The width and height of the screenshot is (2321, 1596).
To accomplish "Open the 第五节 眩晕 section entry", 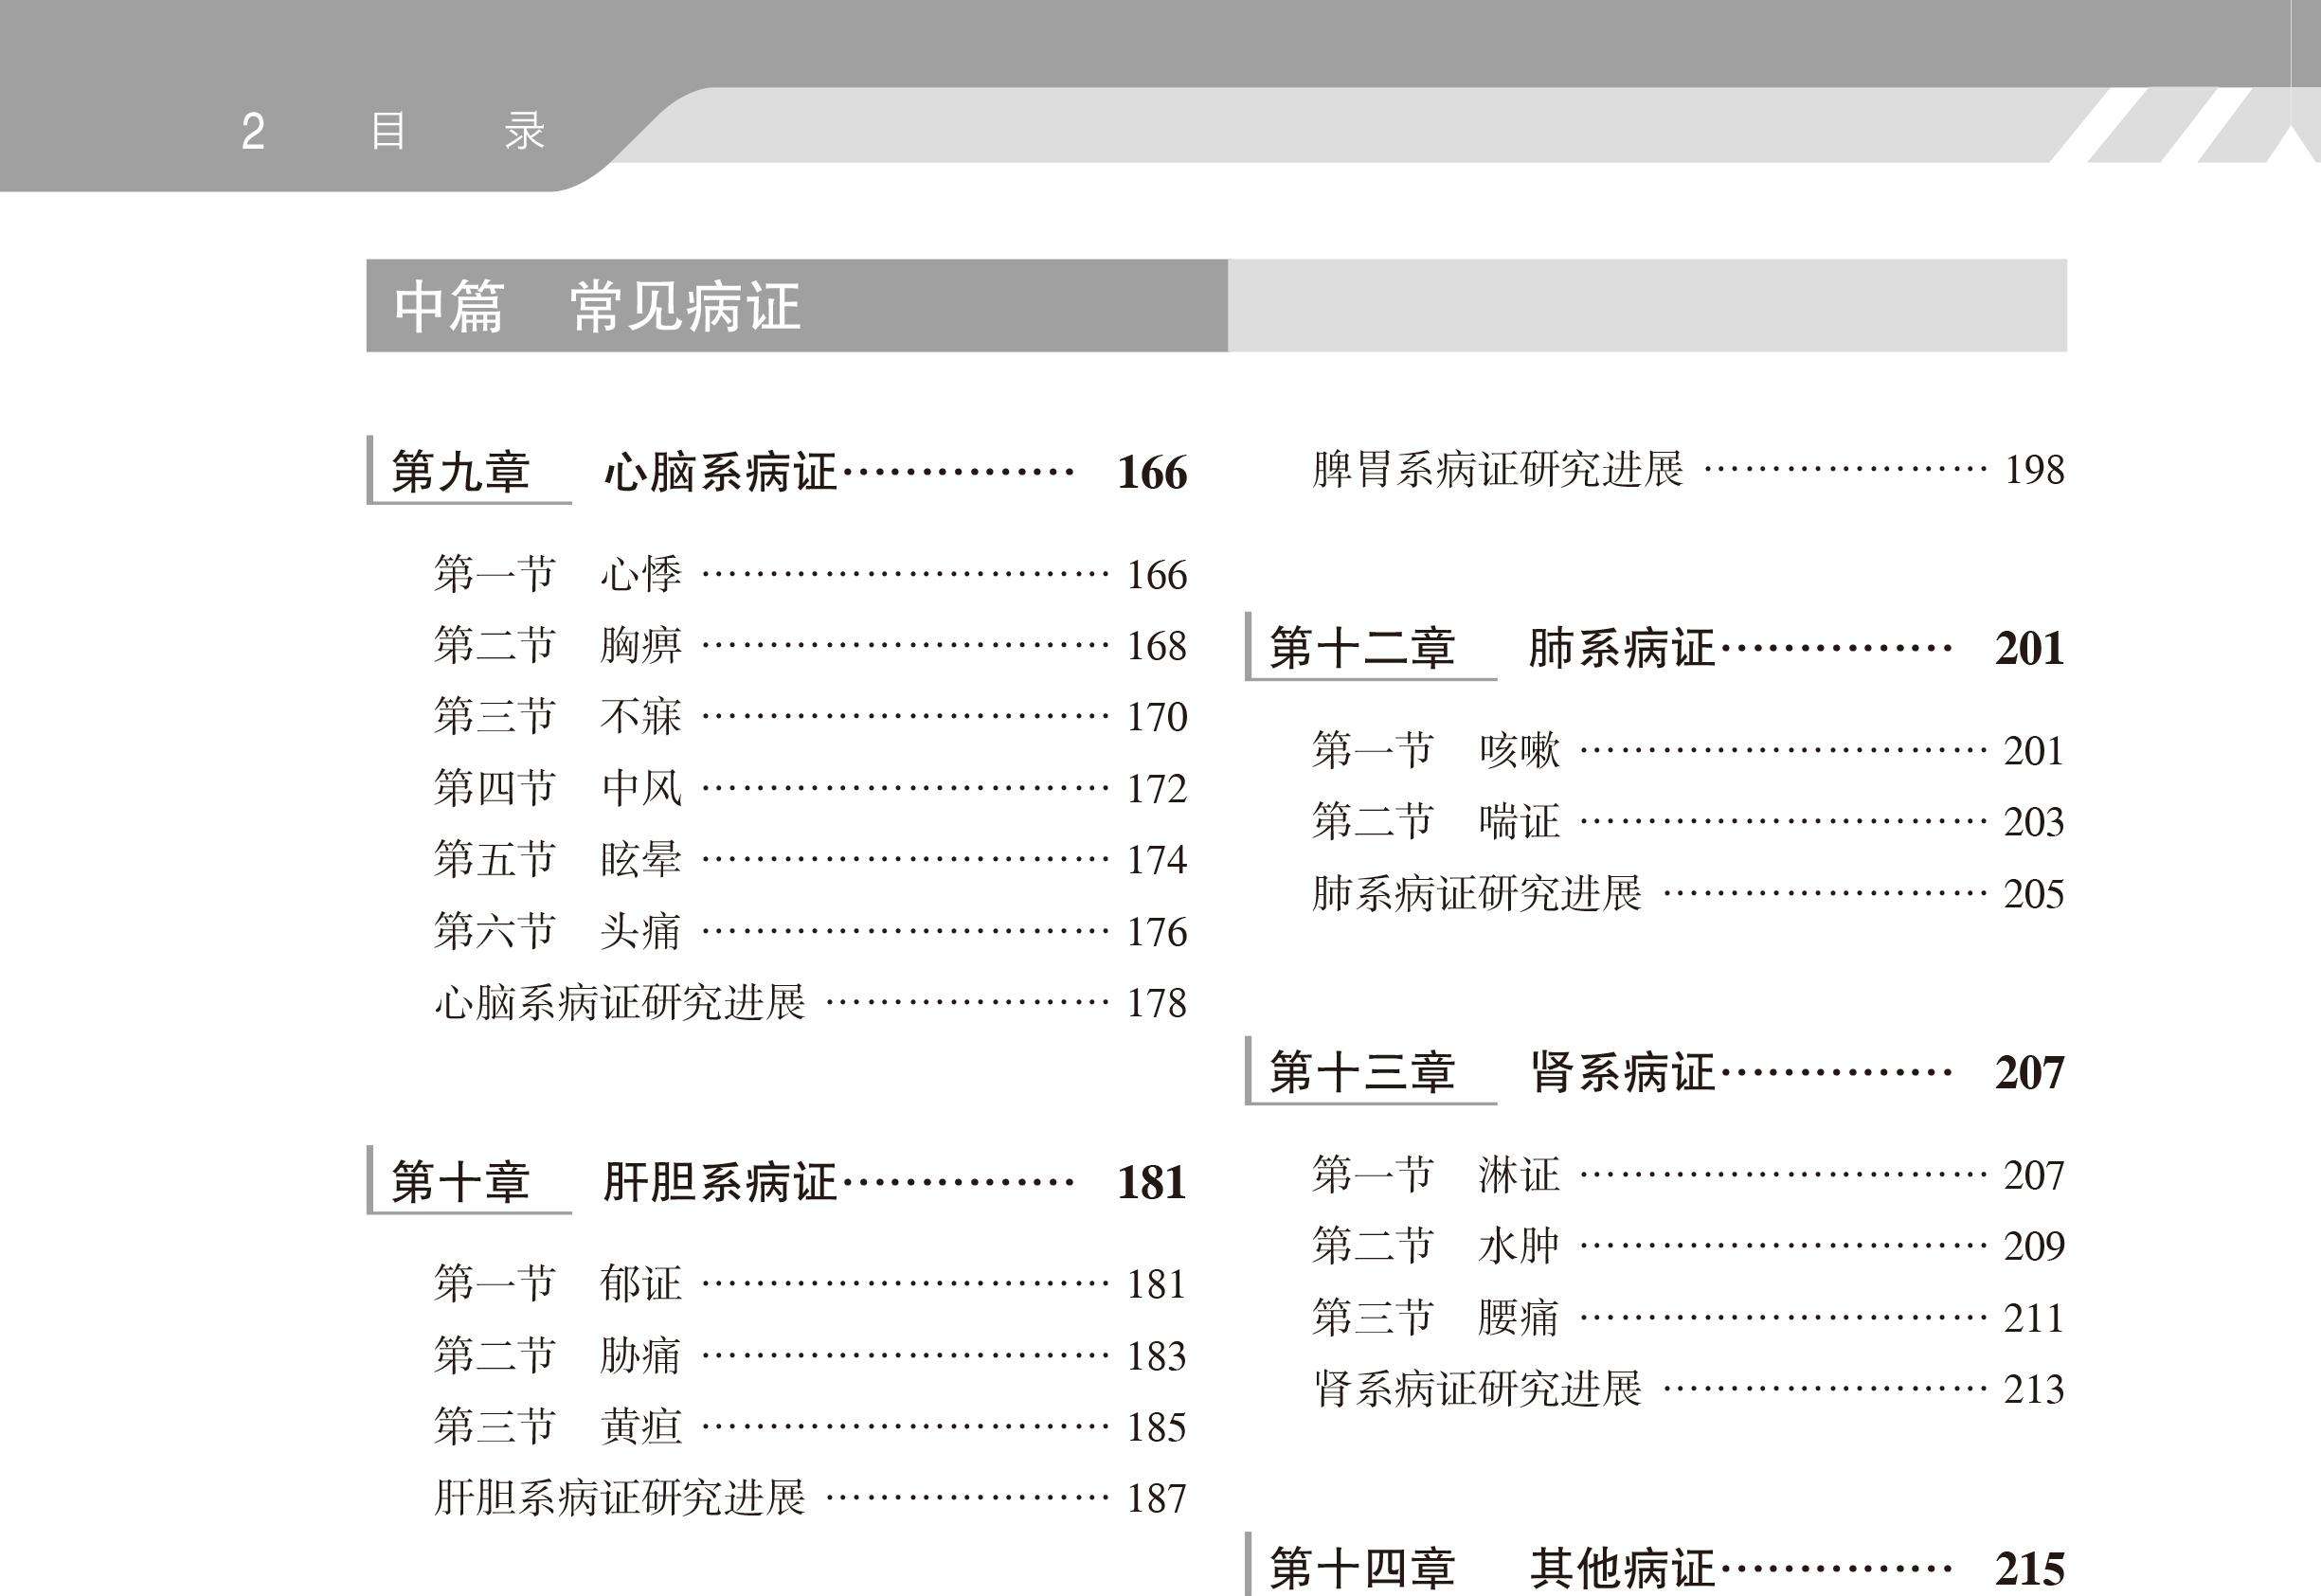I will [640, 860].
